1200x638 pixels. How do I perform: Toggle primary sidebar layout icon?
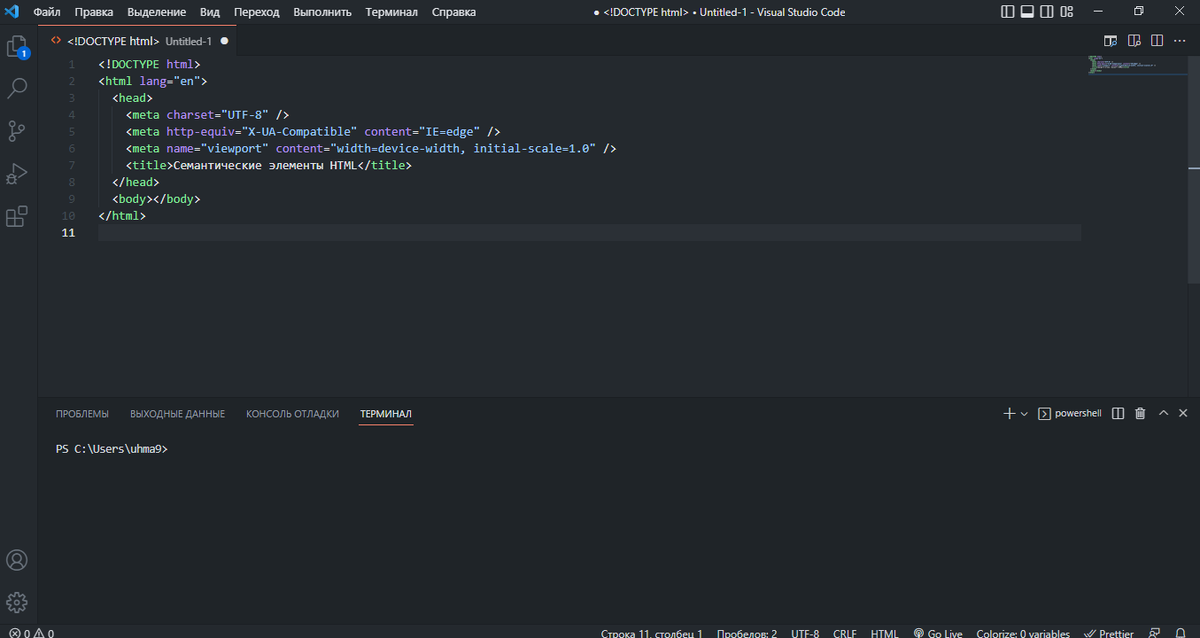tap(1007, 12)
